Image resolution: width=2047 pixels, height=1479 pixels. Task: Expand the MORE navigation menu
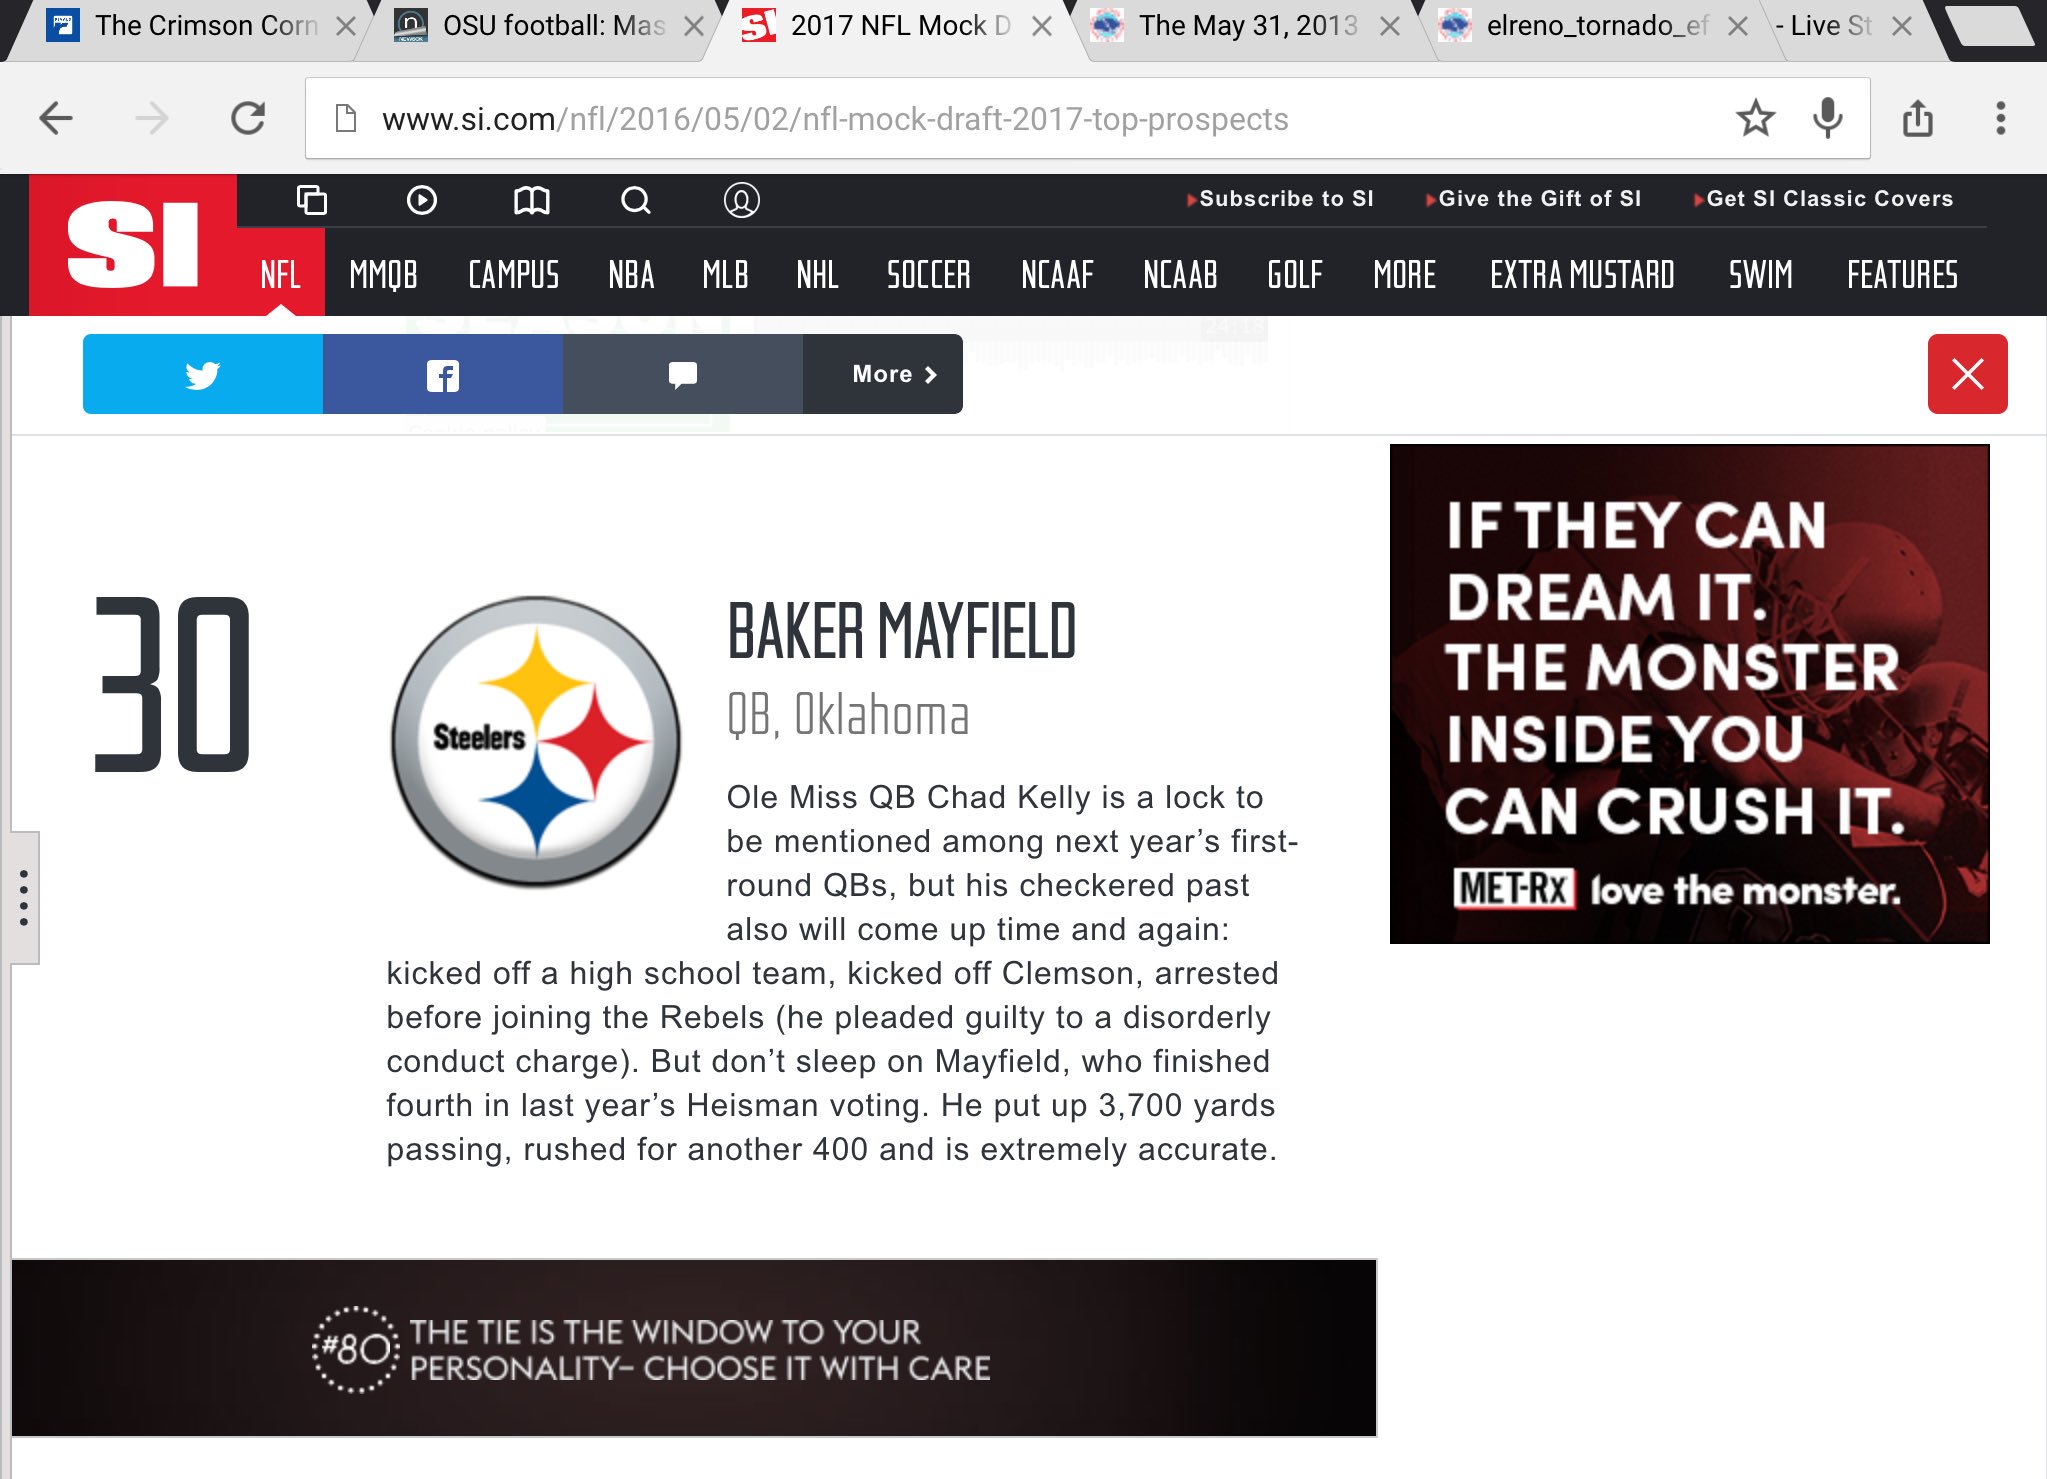click(1404, 274)
